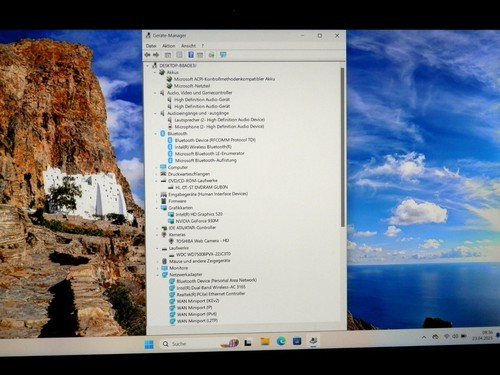Open the Windows Start button
The image size is (500, 375).
click(x=149, y=344)
